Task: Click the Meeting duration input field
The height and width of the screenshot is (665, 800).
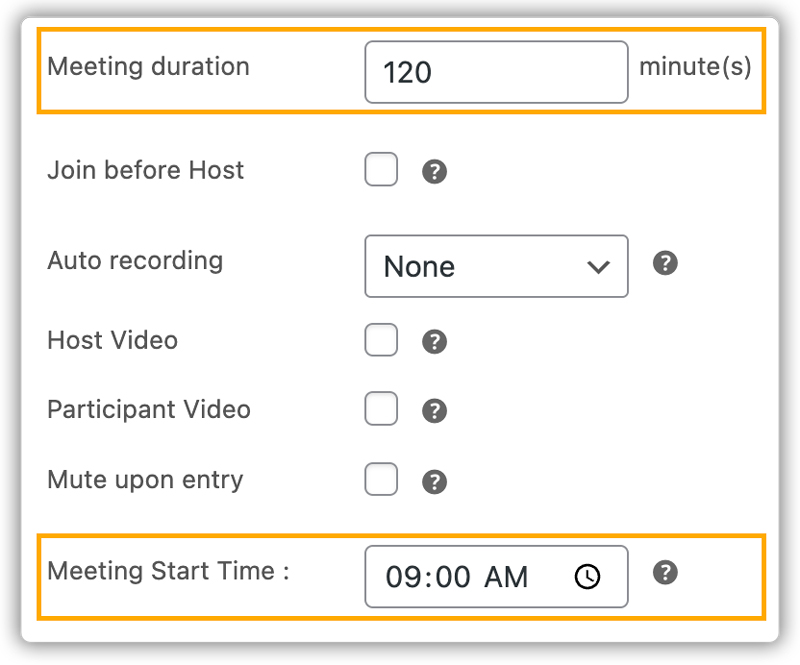Action: click(496, 72)
